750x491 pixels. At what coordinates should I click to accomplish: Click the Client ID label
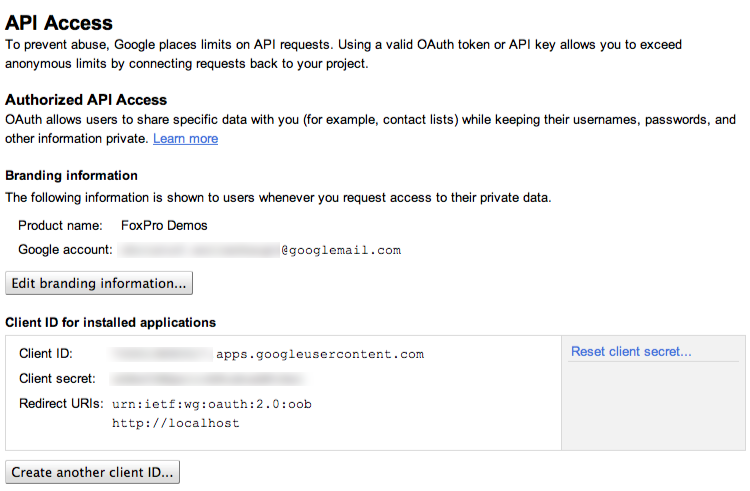[46, 354]
